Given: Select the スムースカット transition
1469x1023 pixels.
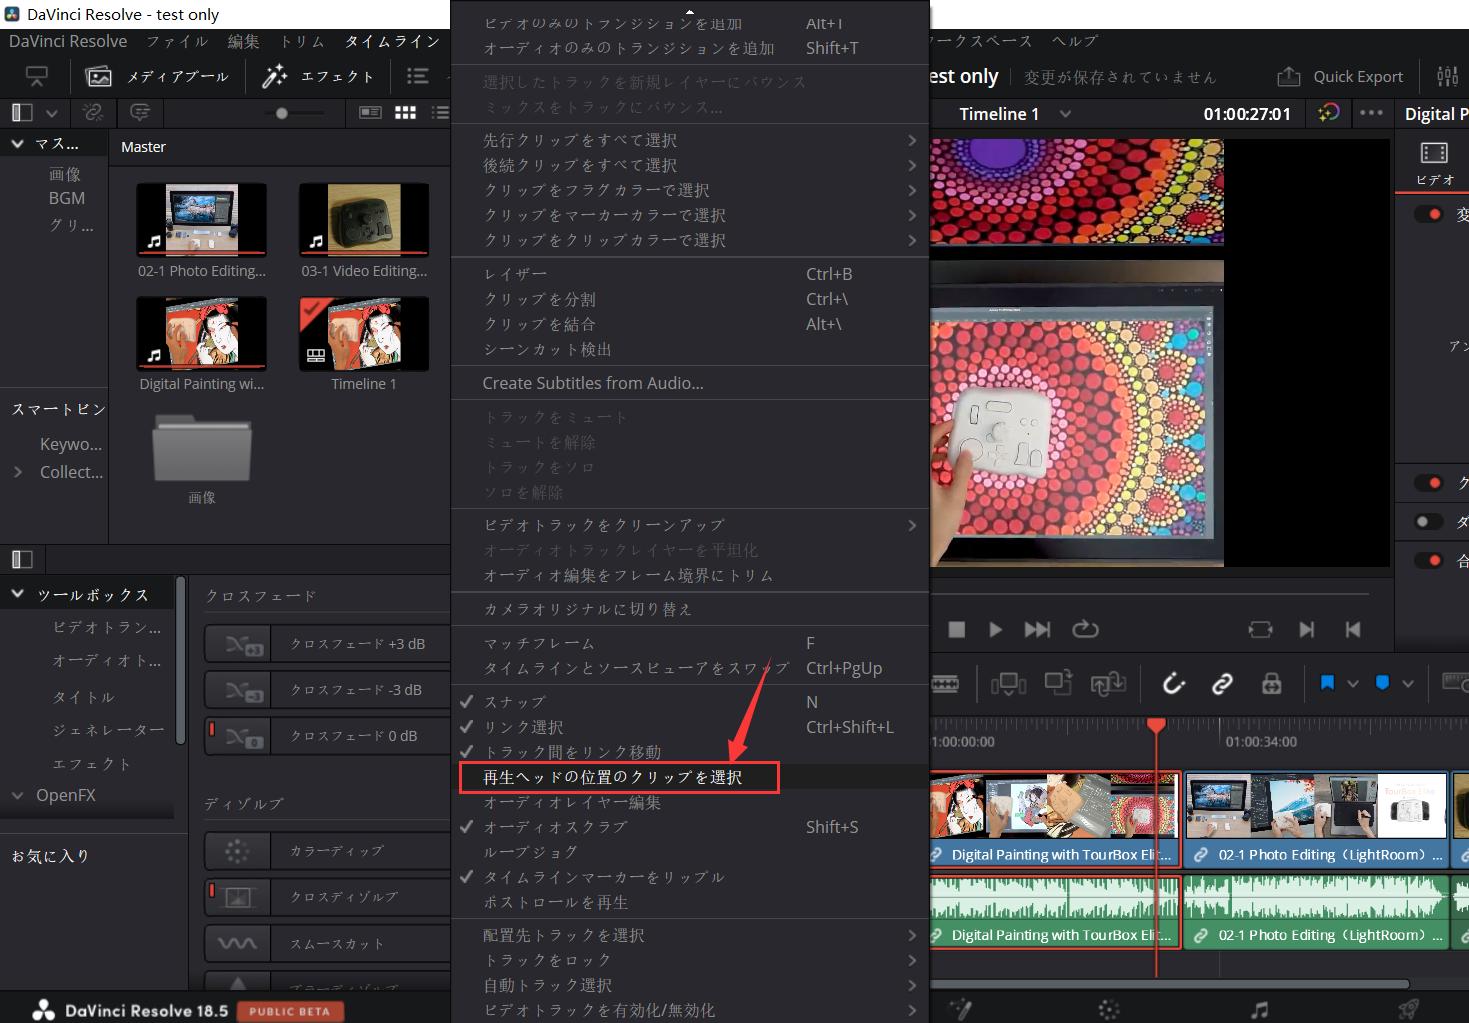Looking at the screenshot, I should click(328, 943).
